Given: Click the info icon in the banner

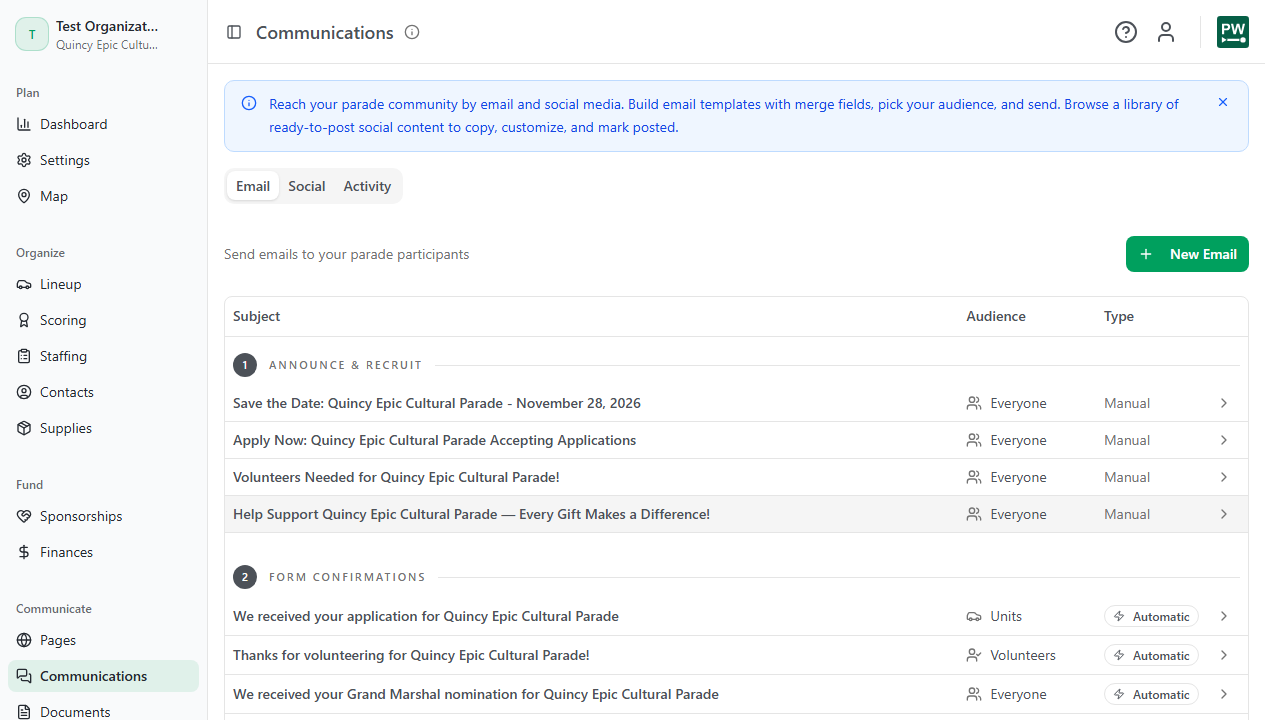Looking at the screenshot, I should [249, 104].
